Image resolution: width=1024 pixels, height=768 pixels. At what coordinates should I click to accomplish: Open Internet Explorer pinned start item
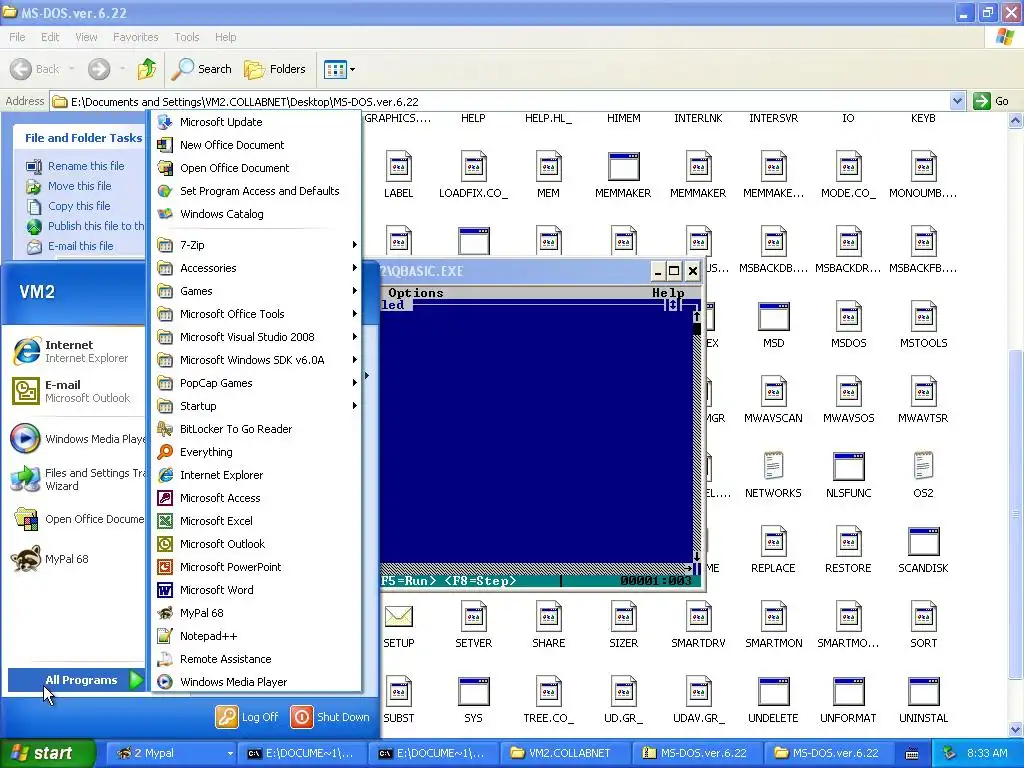72,351
